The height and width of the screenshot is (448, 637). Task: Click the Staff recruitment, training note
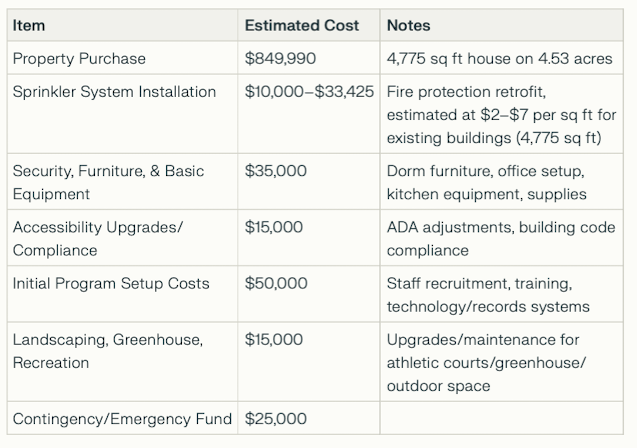coord(502,294)
